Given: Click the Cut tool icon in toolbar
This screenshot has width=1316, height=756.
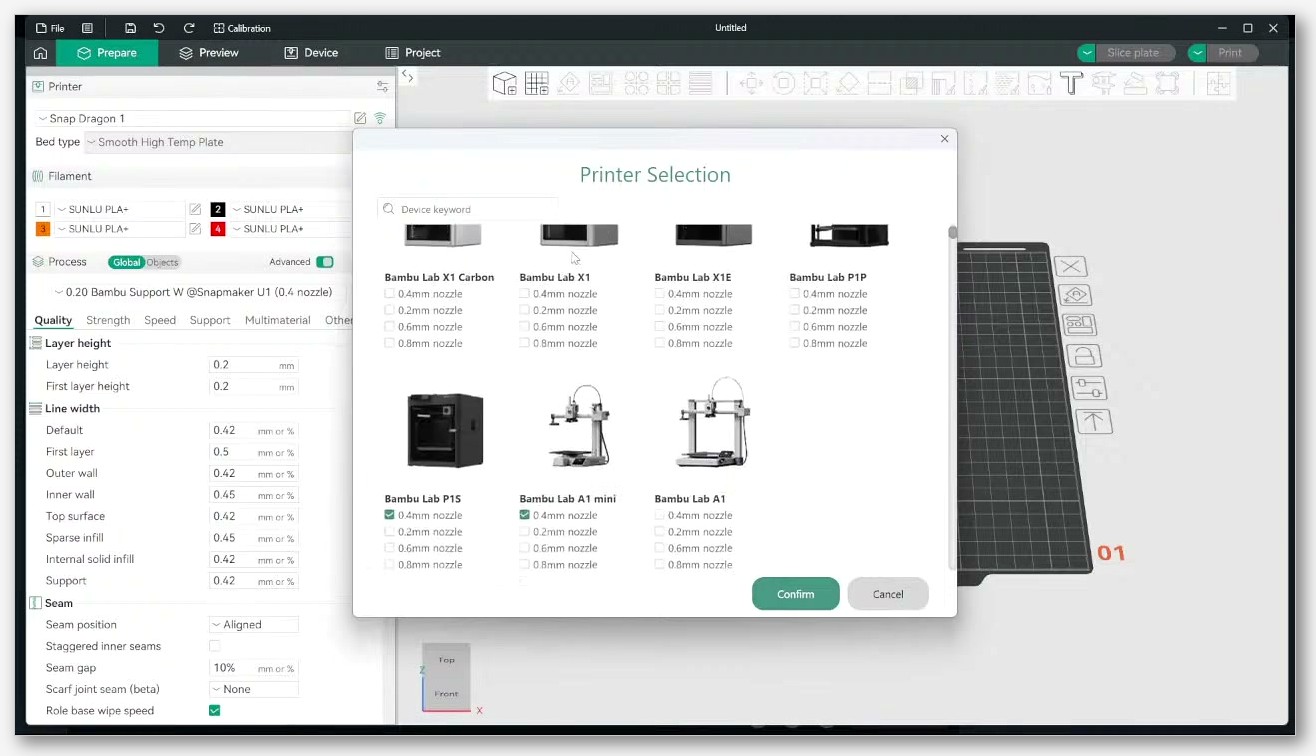Looking at the screenshot, I should coord(879,83).
